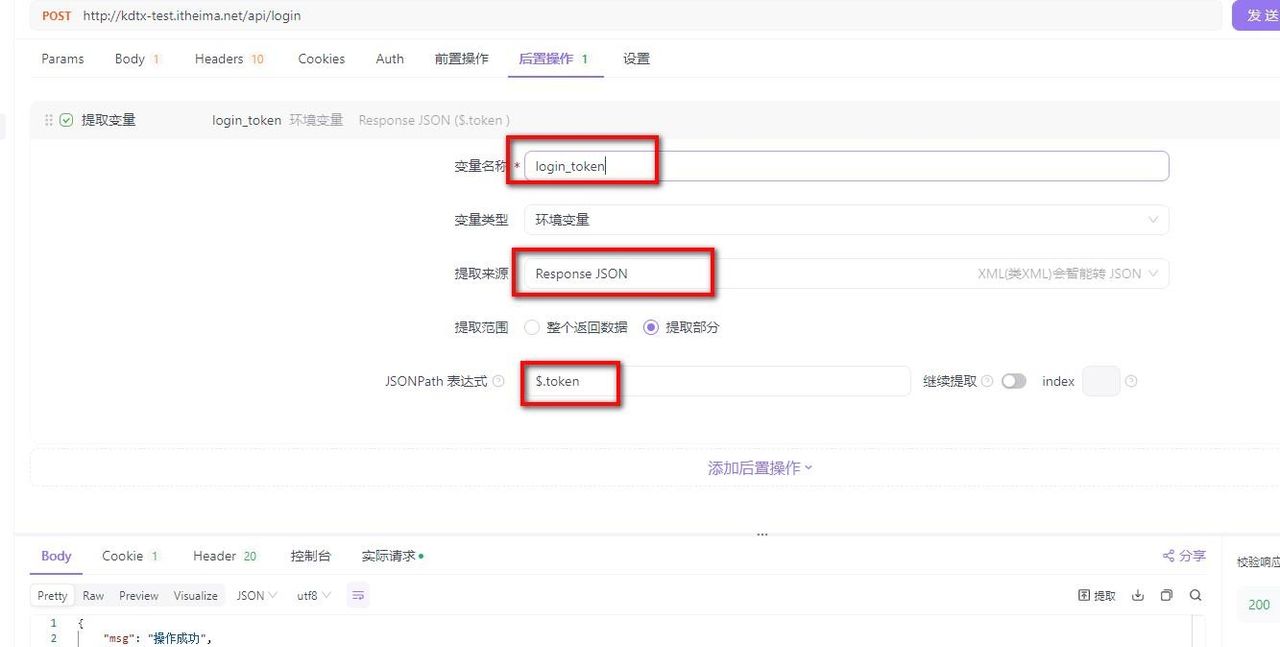
Task: Click the help icon next to index field
Action: 1131,381
